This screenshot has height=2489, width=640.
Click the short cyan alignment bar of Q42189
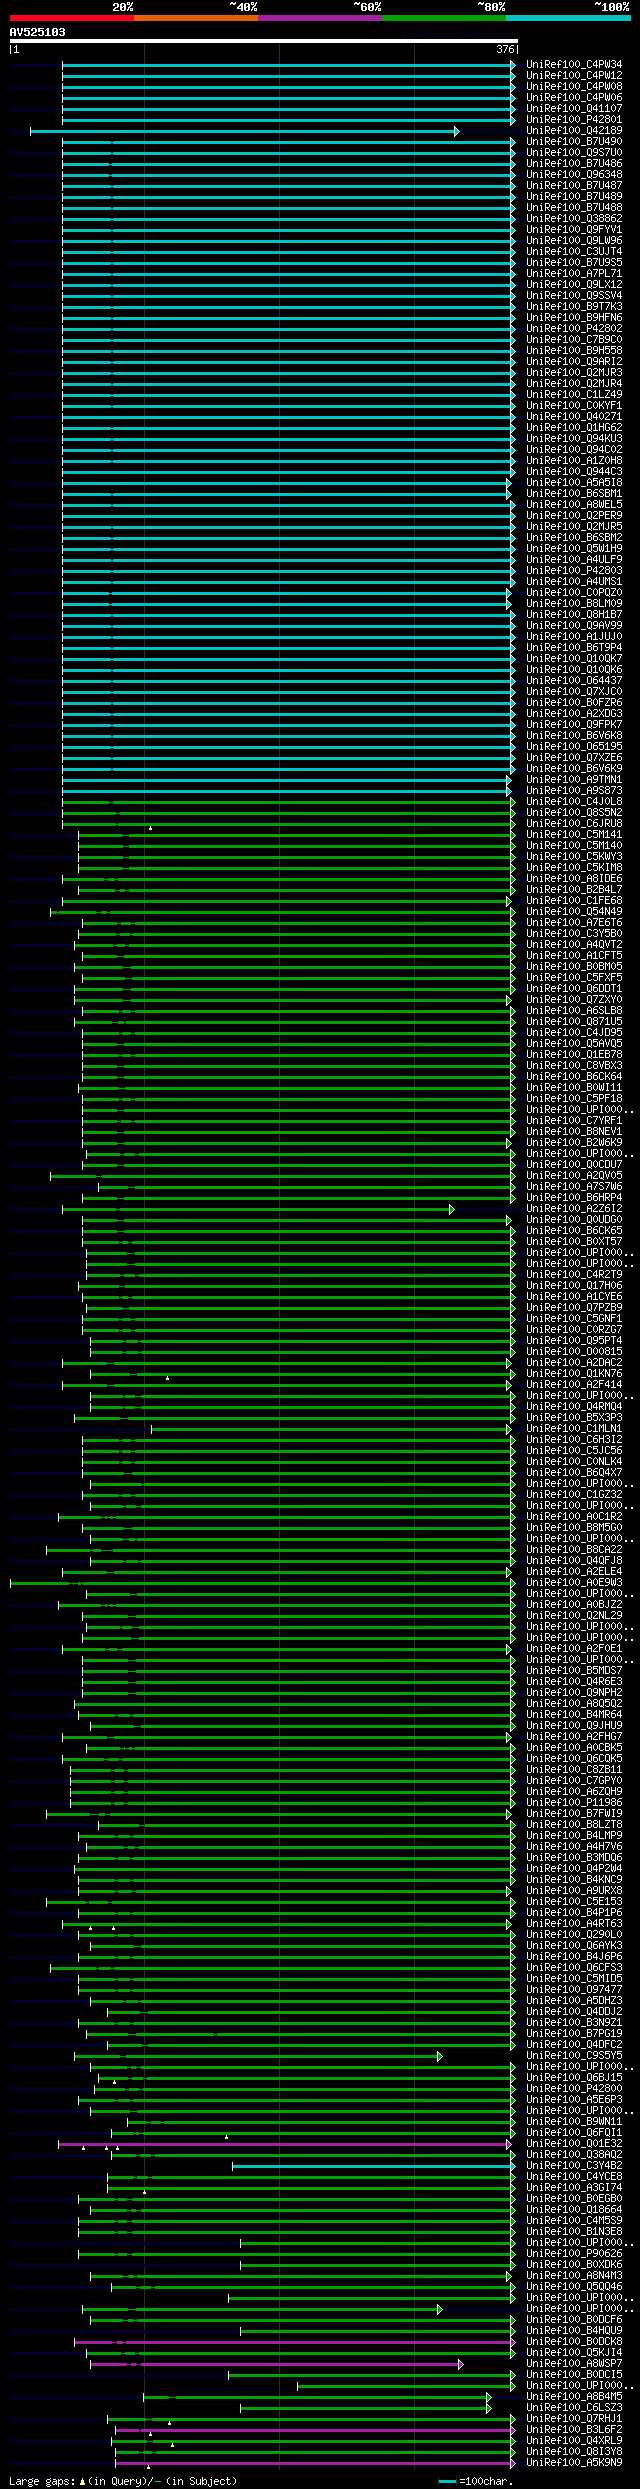point(242,131)
